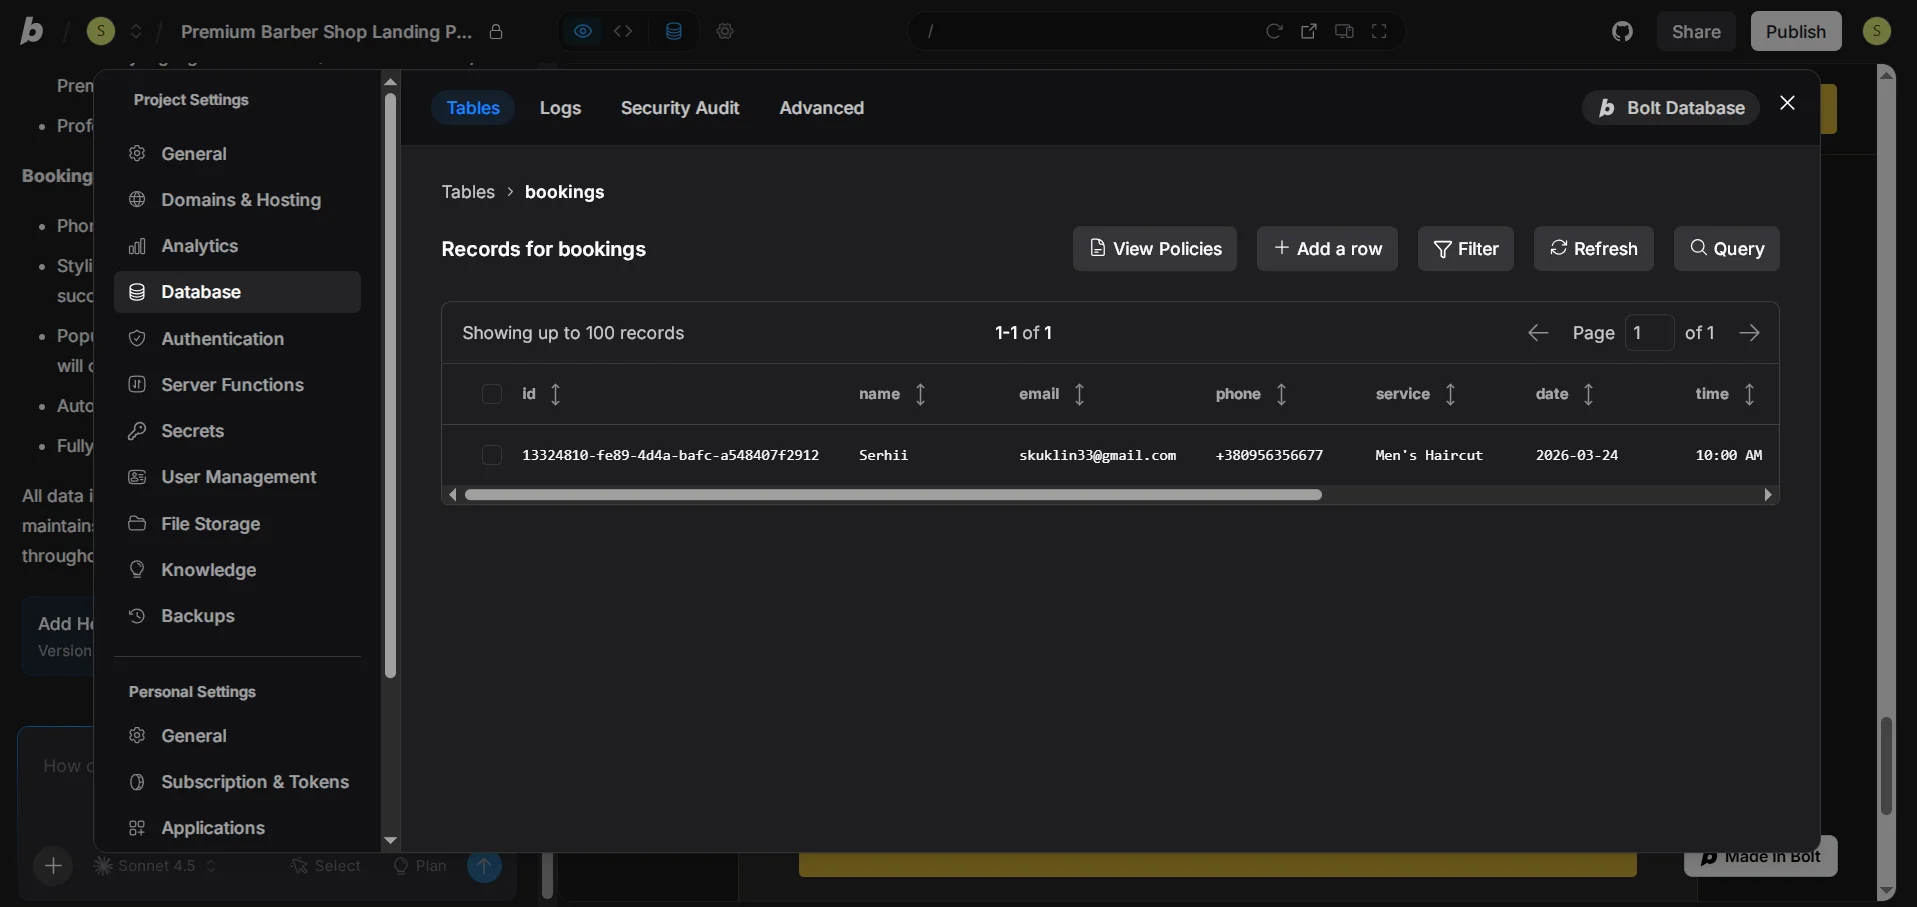Reload the preview with the refresh icon

(1276, 31)
